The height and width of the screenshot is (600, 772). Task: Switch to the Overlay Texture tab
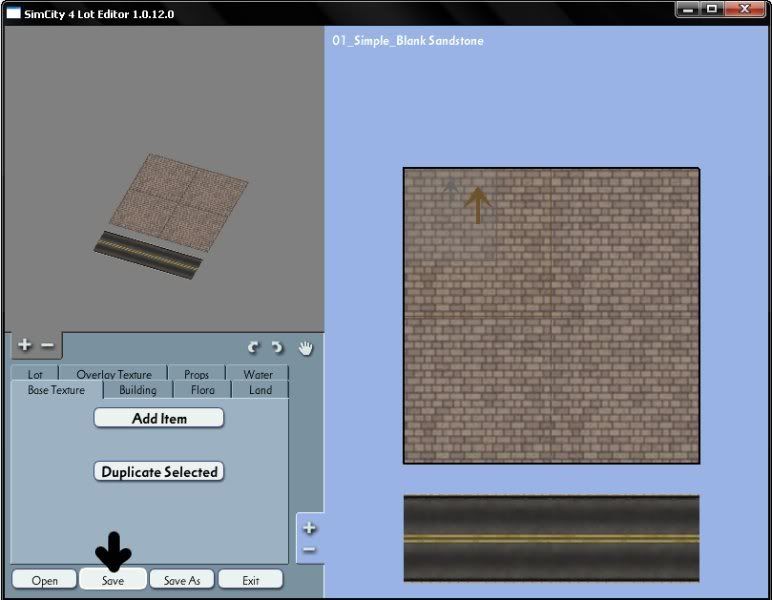pyautogui.click(x=114, y=374)
